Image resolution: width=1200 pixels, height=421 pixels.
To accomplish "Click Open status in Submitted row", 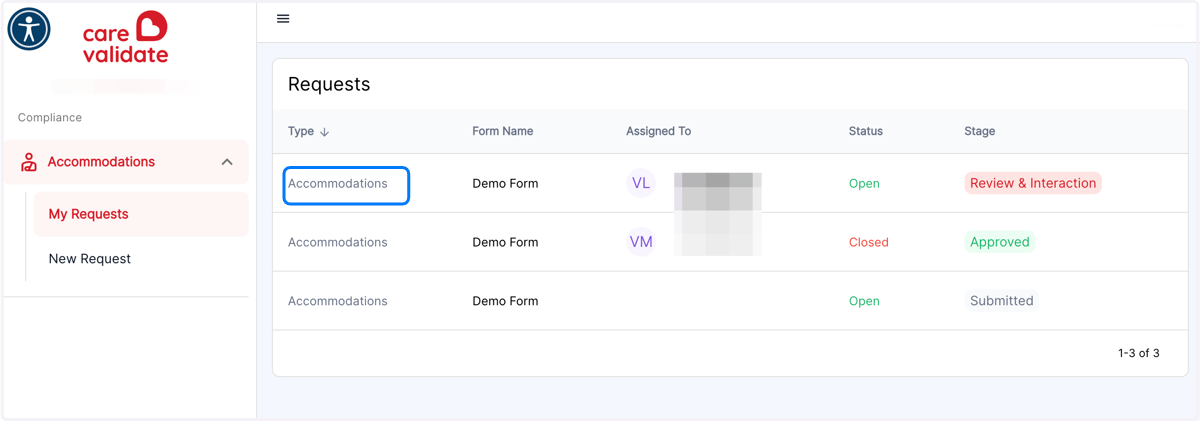I will 864,301.
